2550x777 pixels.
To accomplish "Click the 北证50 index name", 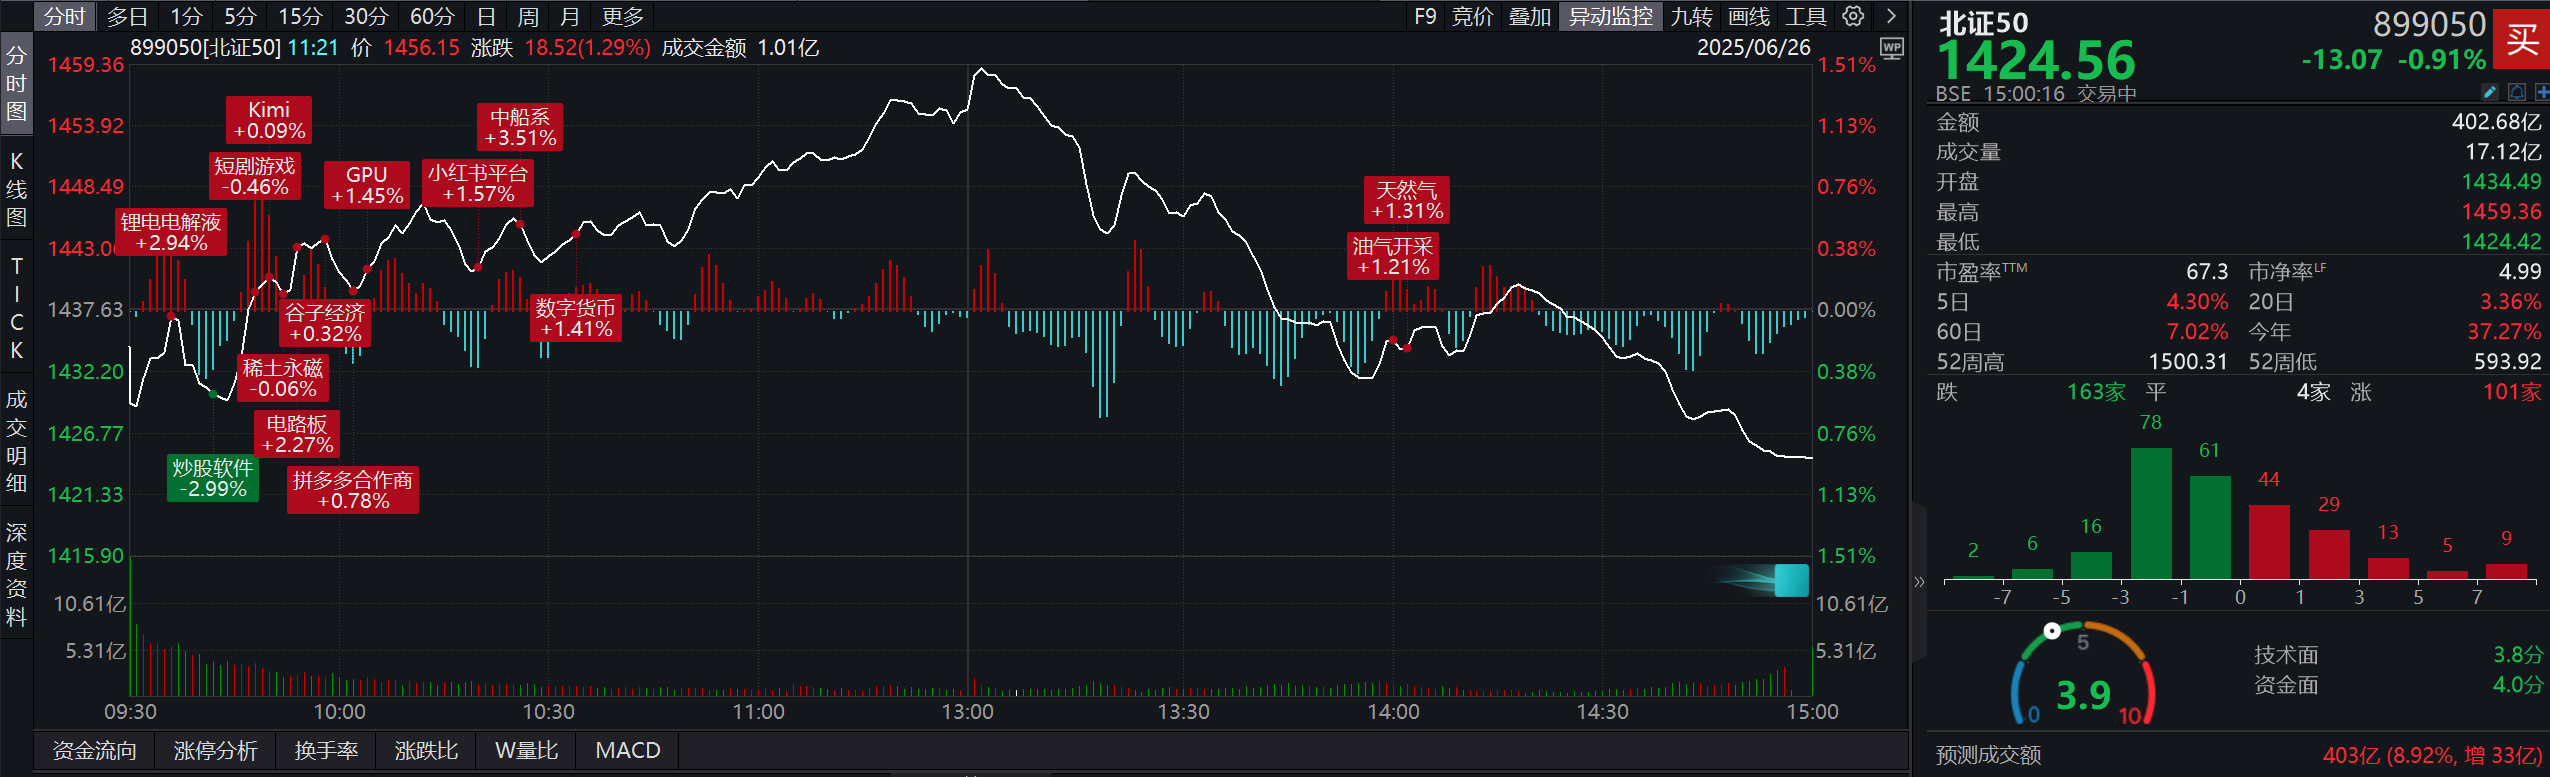I will click(1984, 23).
